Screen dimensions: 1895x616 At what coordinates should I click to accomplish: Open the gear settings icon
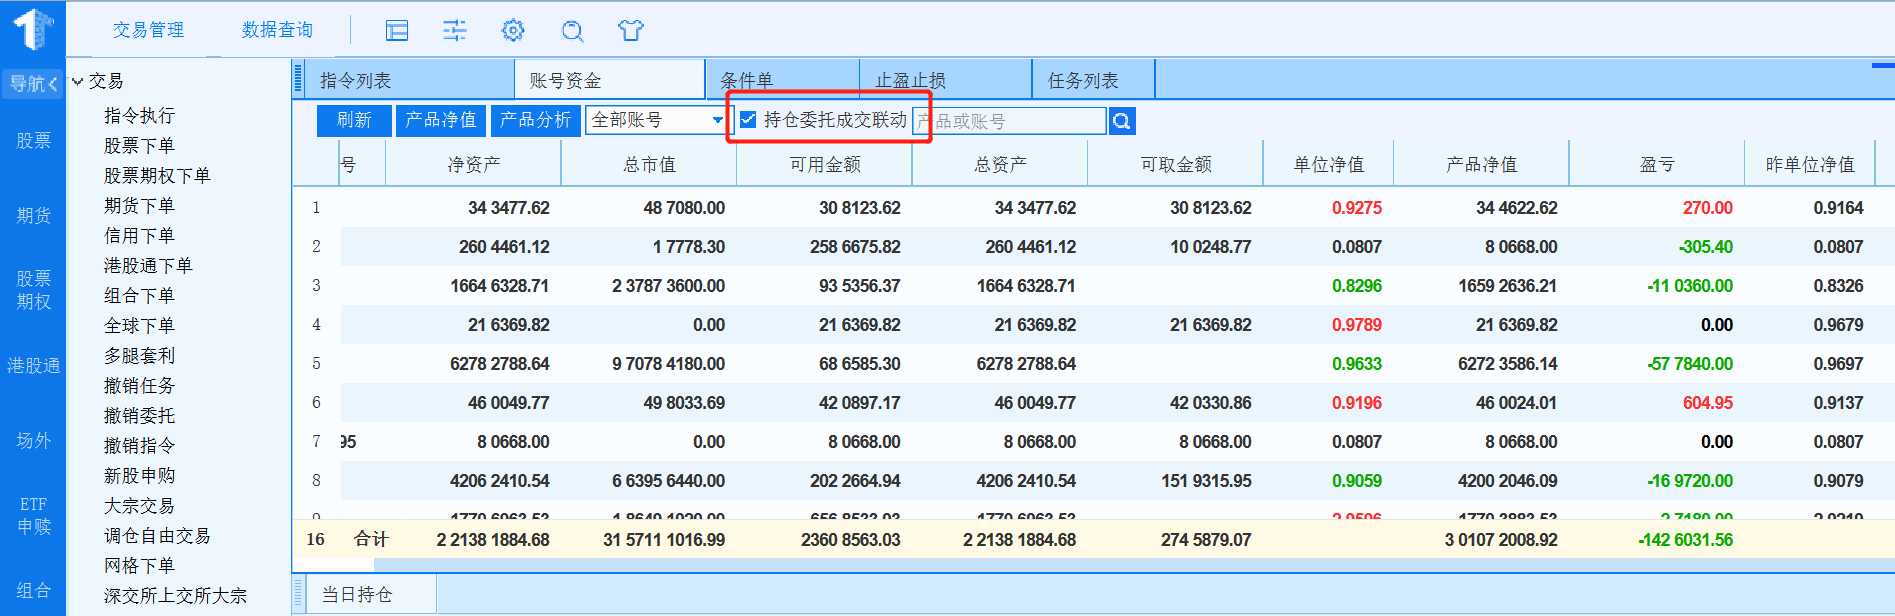pyautogui.click(x=513, y=31)
